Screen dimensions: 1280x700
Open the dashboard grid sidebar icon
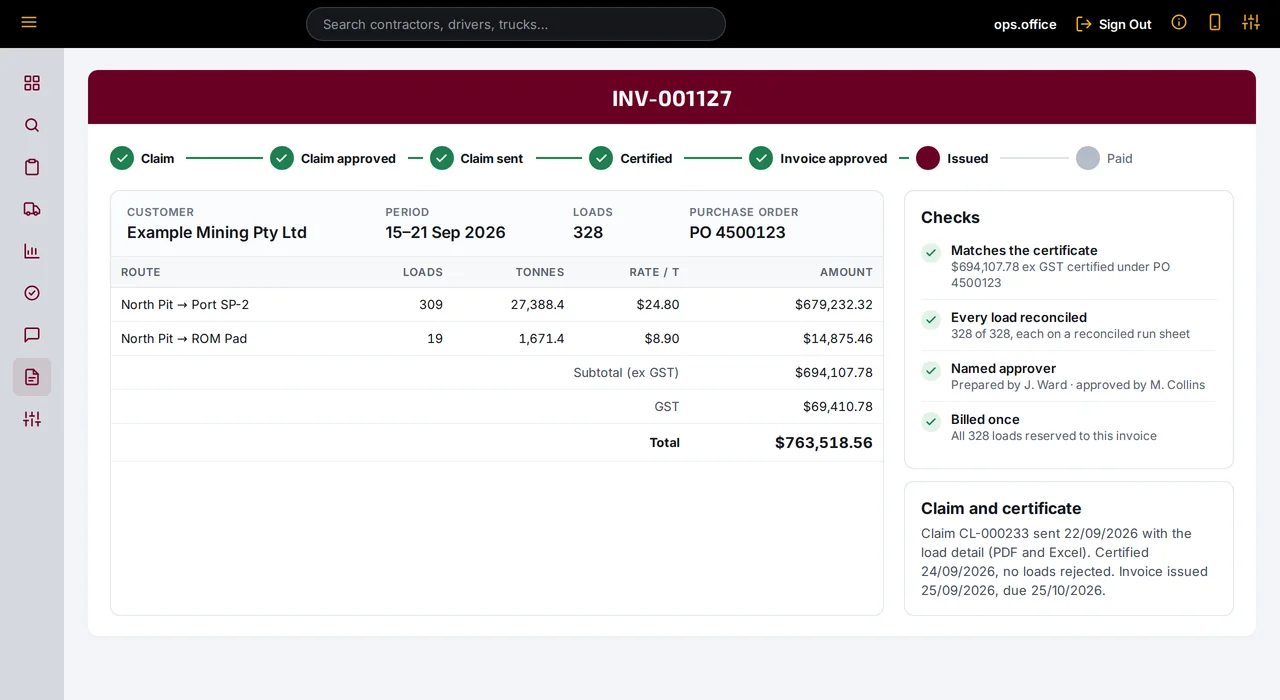[32, 83]
